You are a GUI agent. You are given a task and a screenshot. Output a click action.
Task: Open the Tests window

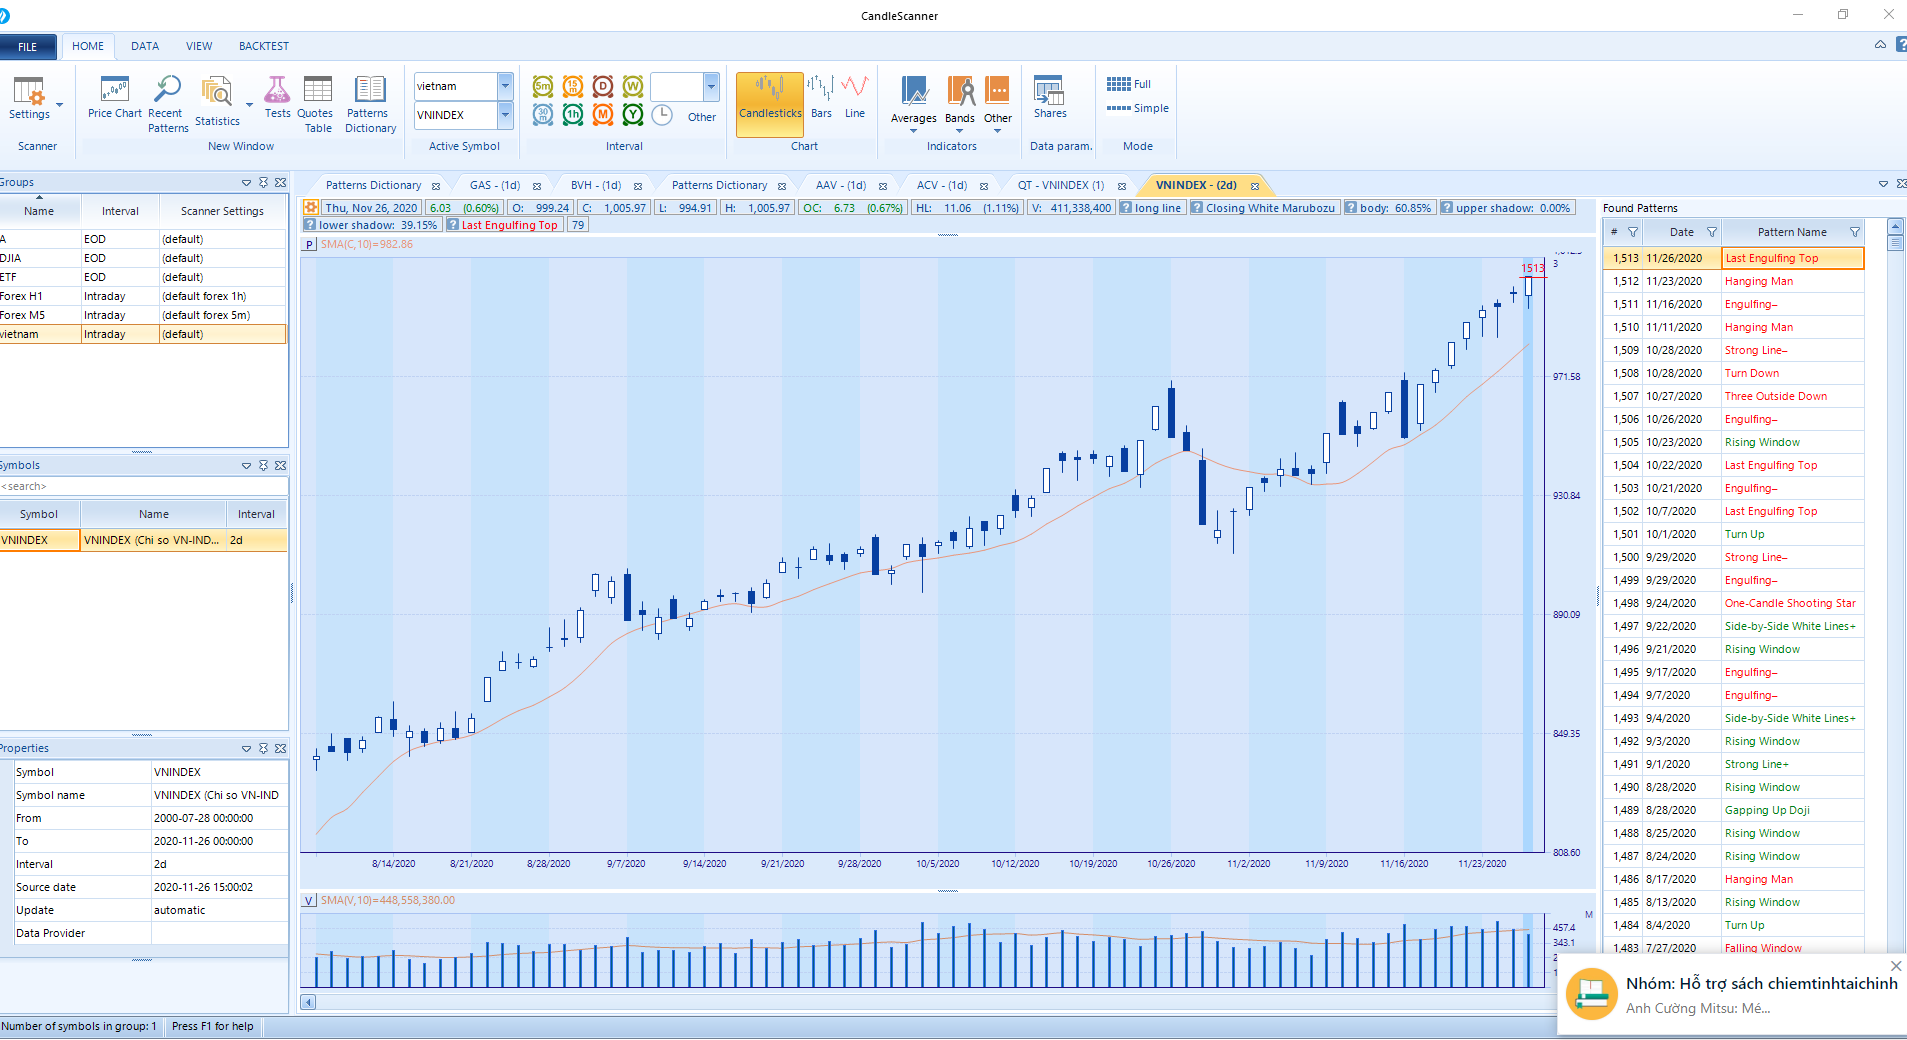tap(277, 98)
